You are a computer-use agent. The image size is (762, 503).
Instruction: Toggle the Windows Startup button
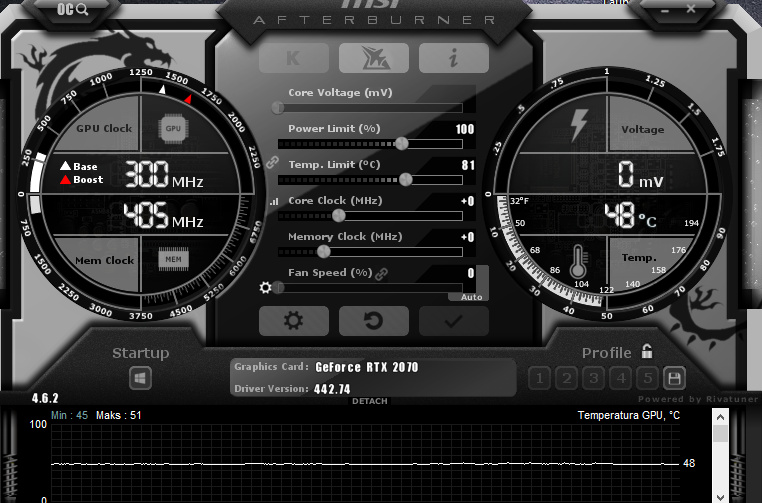(140, 378)
